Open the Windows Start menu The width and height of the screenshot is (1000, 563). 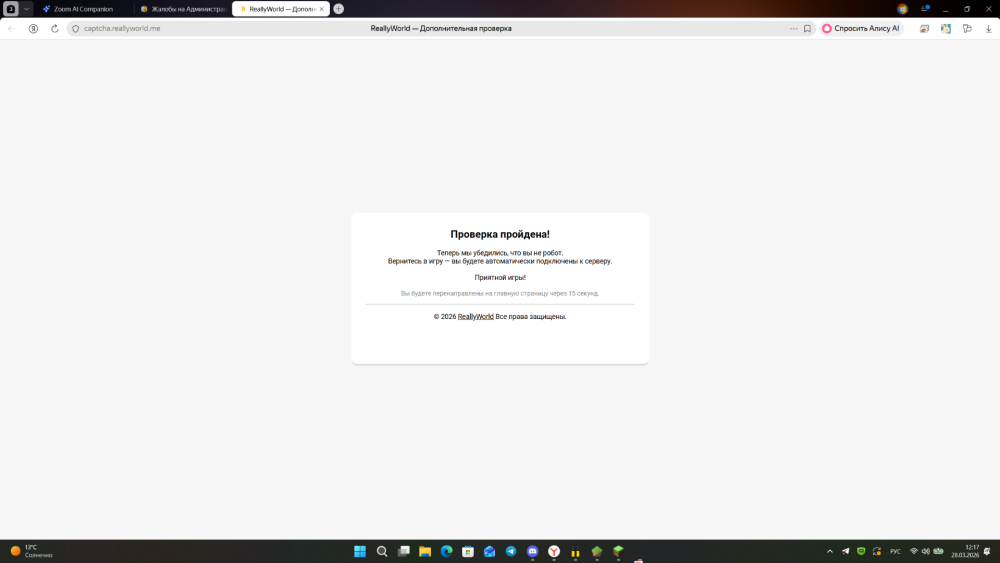pos(360,552)
